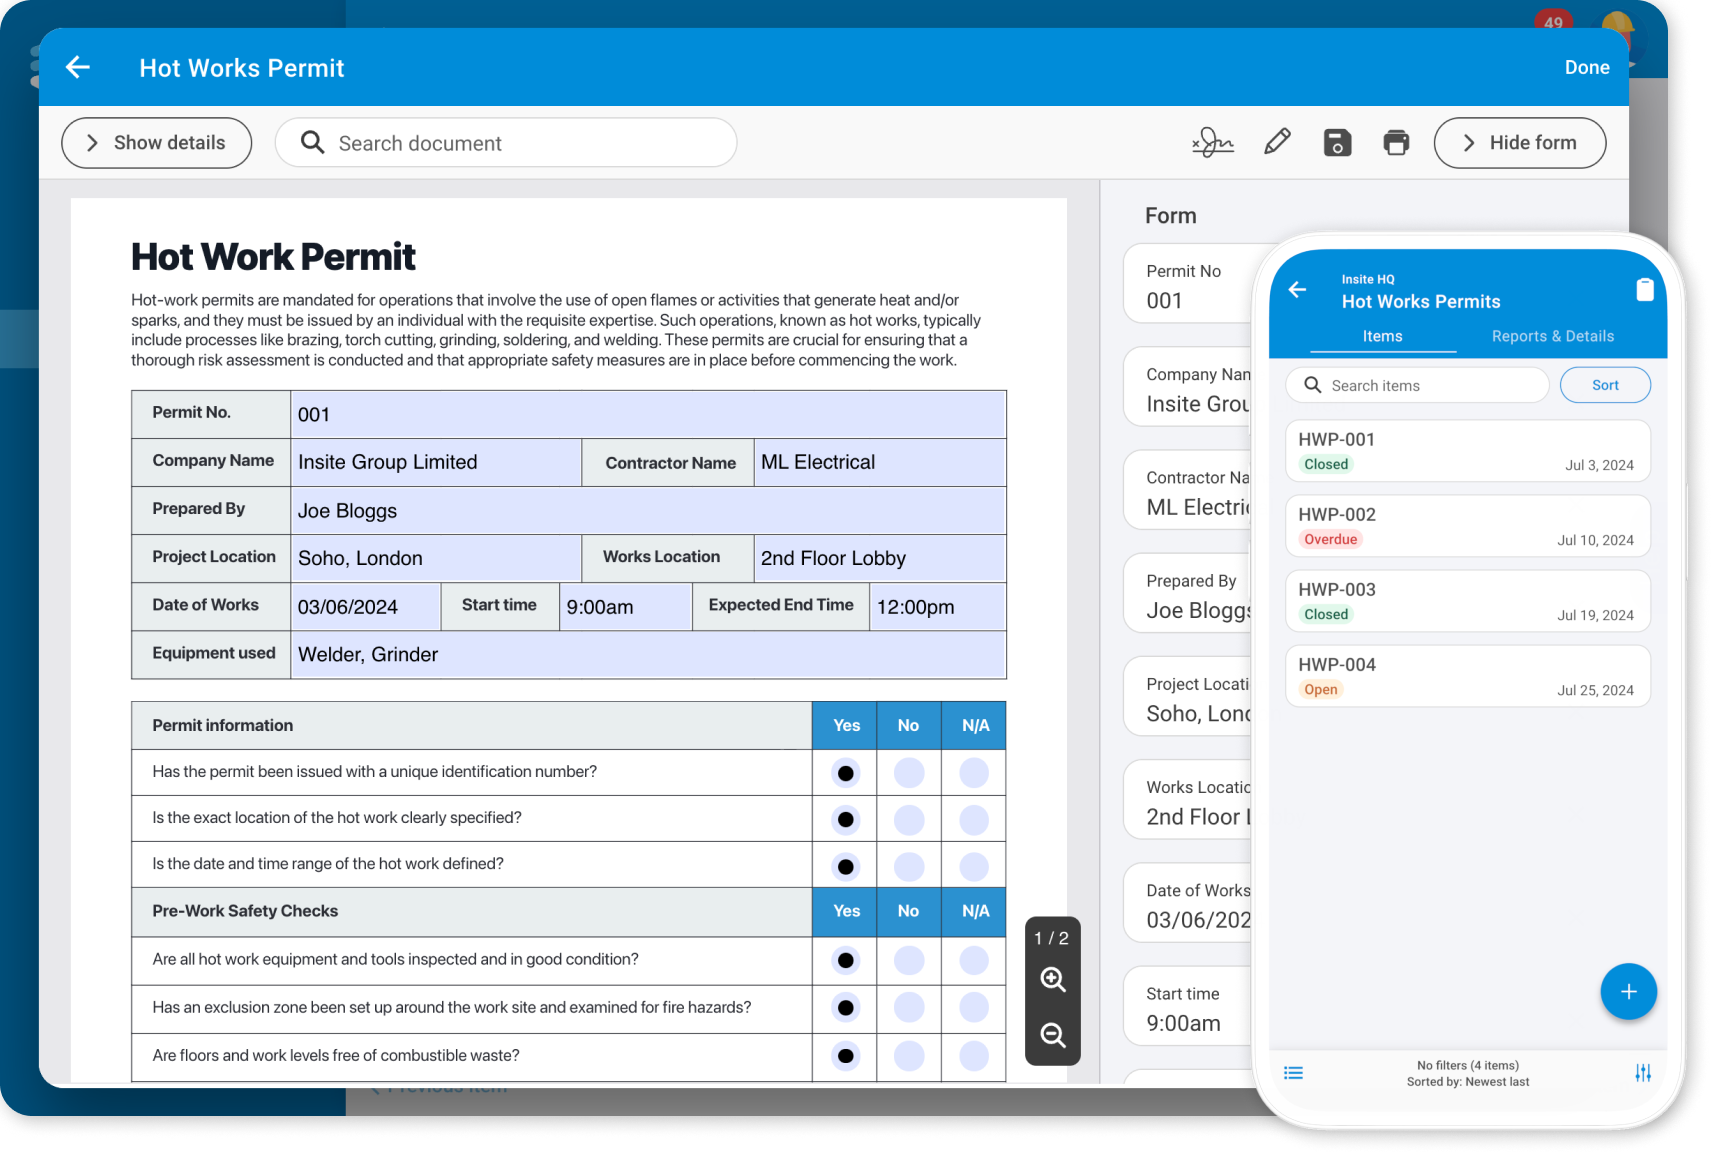Adjust filters with the sliders icon
The image size is (1728, 1152).
(x=1643, y=1072)
